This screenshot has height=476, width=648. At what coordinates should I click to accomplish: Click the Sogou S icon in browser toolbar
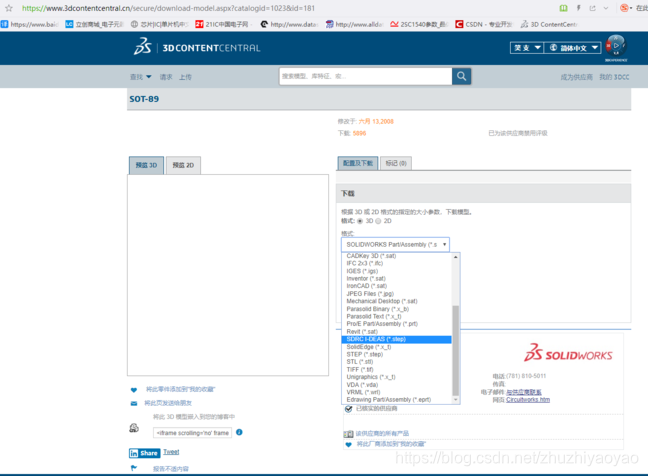[x=624, y=8]
